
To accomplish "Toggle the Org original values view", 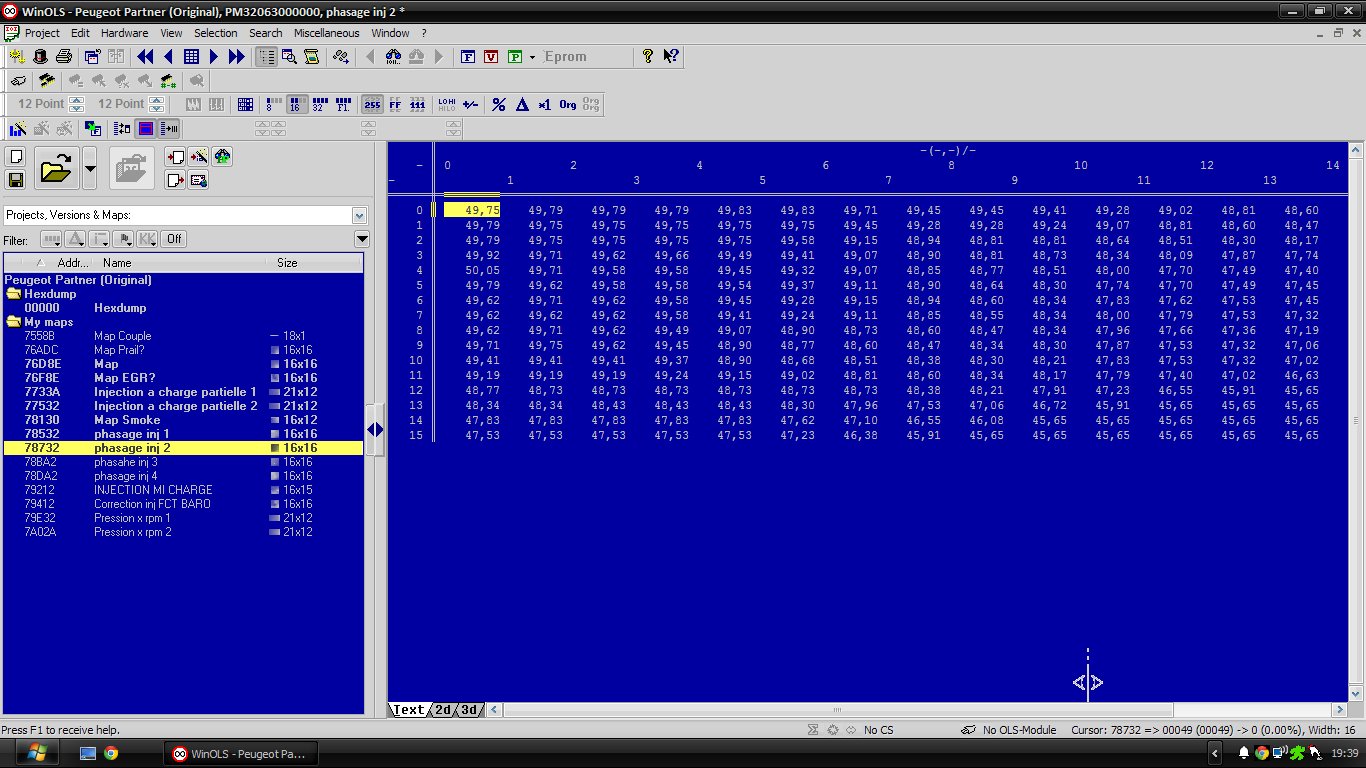I will click(567, 104).
